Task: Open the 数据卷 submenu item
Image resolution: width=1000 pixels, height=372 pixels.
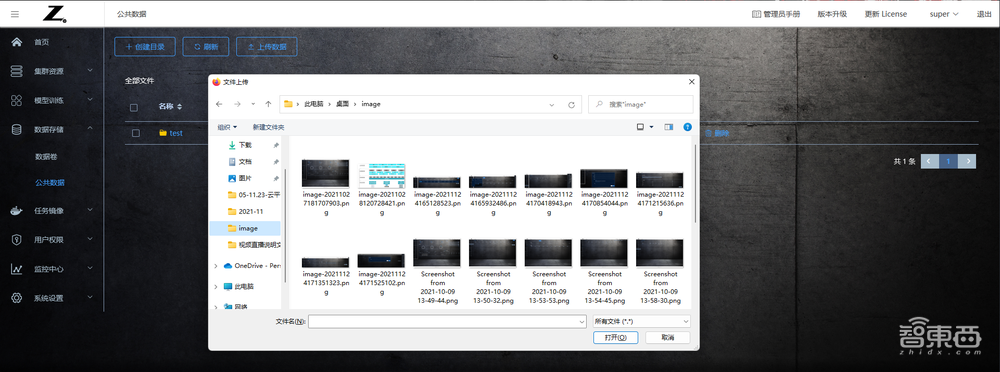Action: point(46,157)
